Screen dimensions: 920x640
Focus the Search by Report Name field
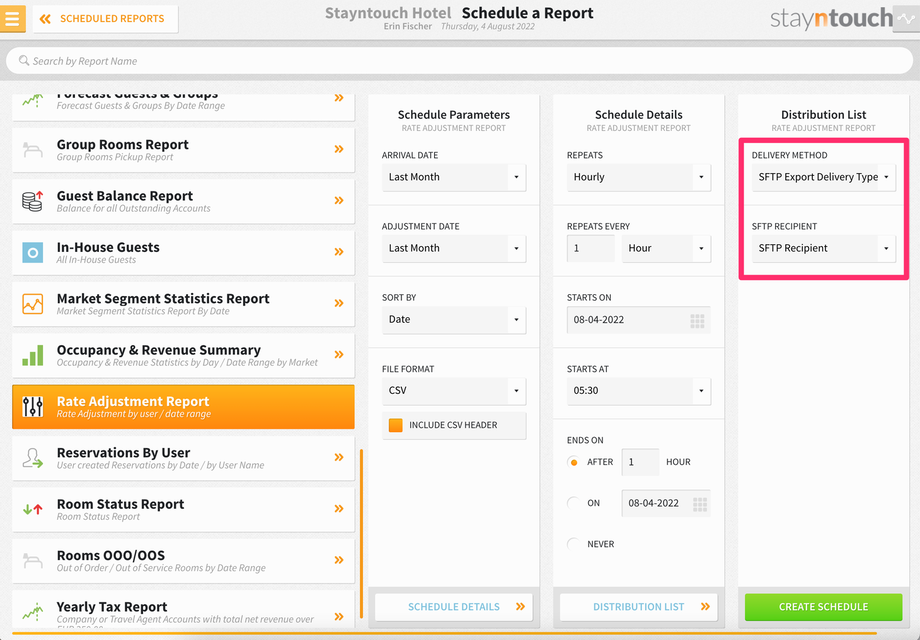459,61
